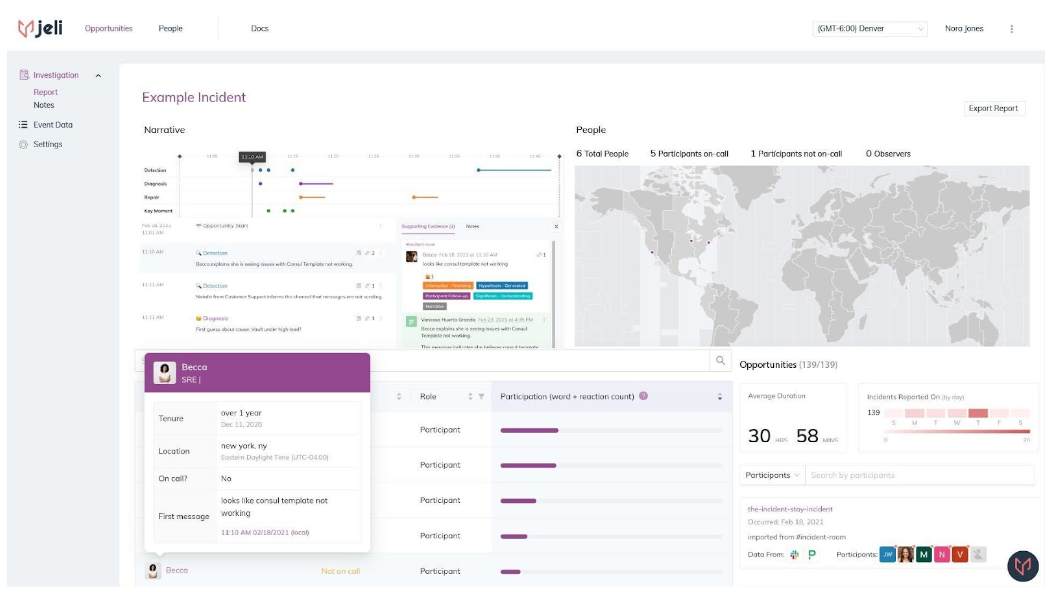Click the note icon on 11:10 AM Detection row

[x=358, y=253]
